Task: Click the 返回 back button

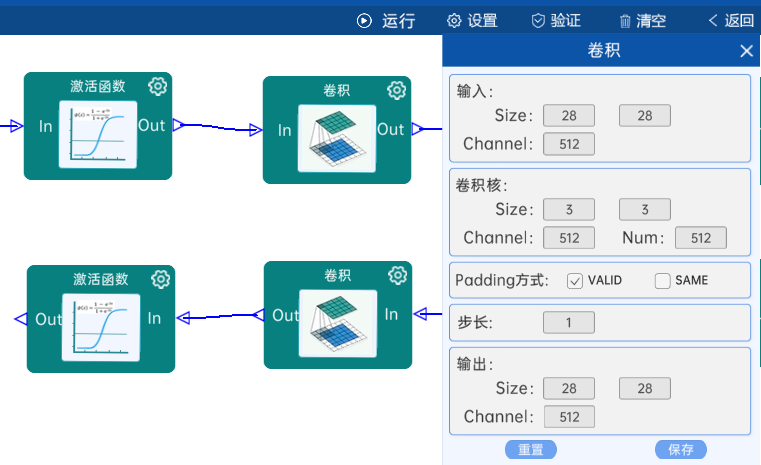Action: coord(731,21)
